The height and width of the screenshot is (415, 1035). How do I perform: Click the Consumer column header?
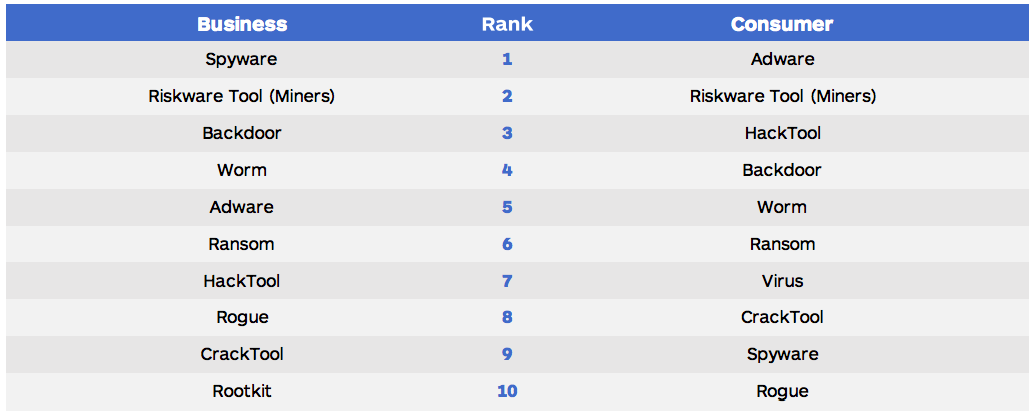[782, 24]
